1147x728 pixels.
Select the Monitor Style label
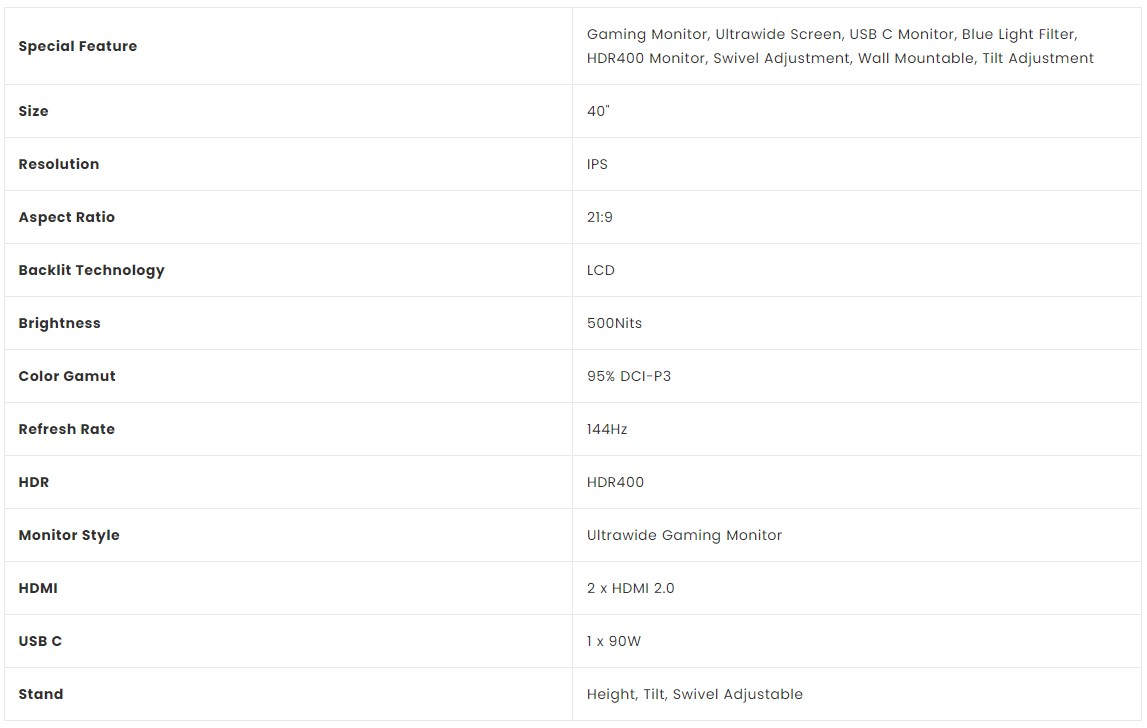(69, 535)
